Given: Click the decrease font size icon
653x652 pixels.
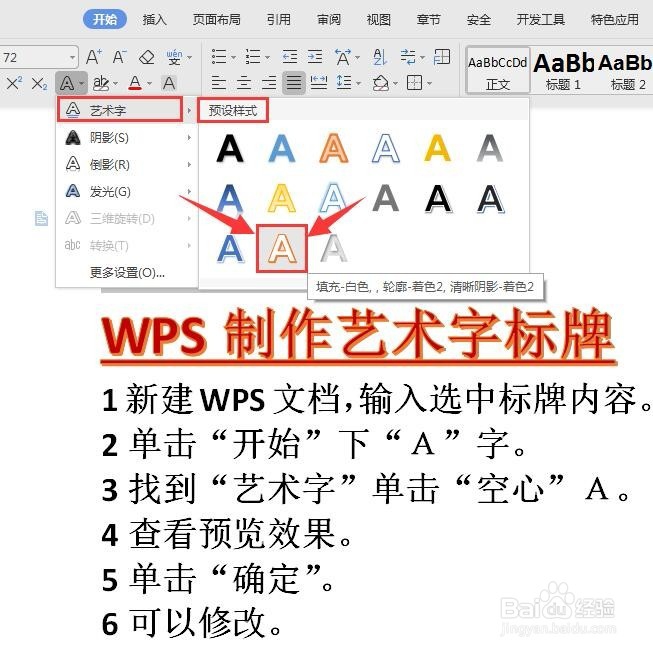Looking at the screenshot, I should point(119,57).
